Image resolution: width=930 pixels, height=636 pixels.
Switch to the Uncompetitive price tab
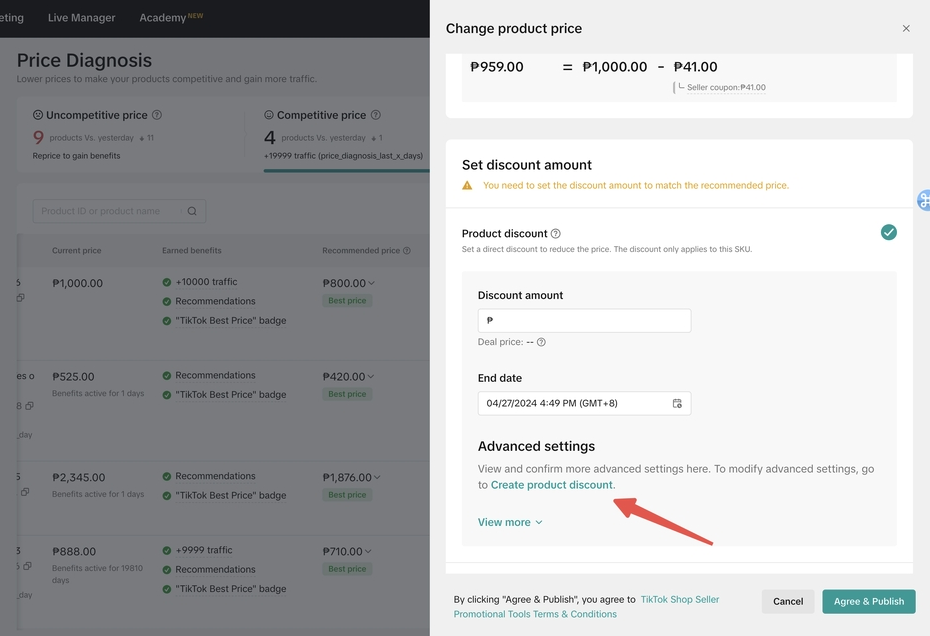pos(96,116)
